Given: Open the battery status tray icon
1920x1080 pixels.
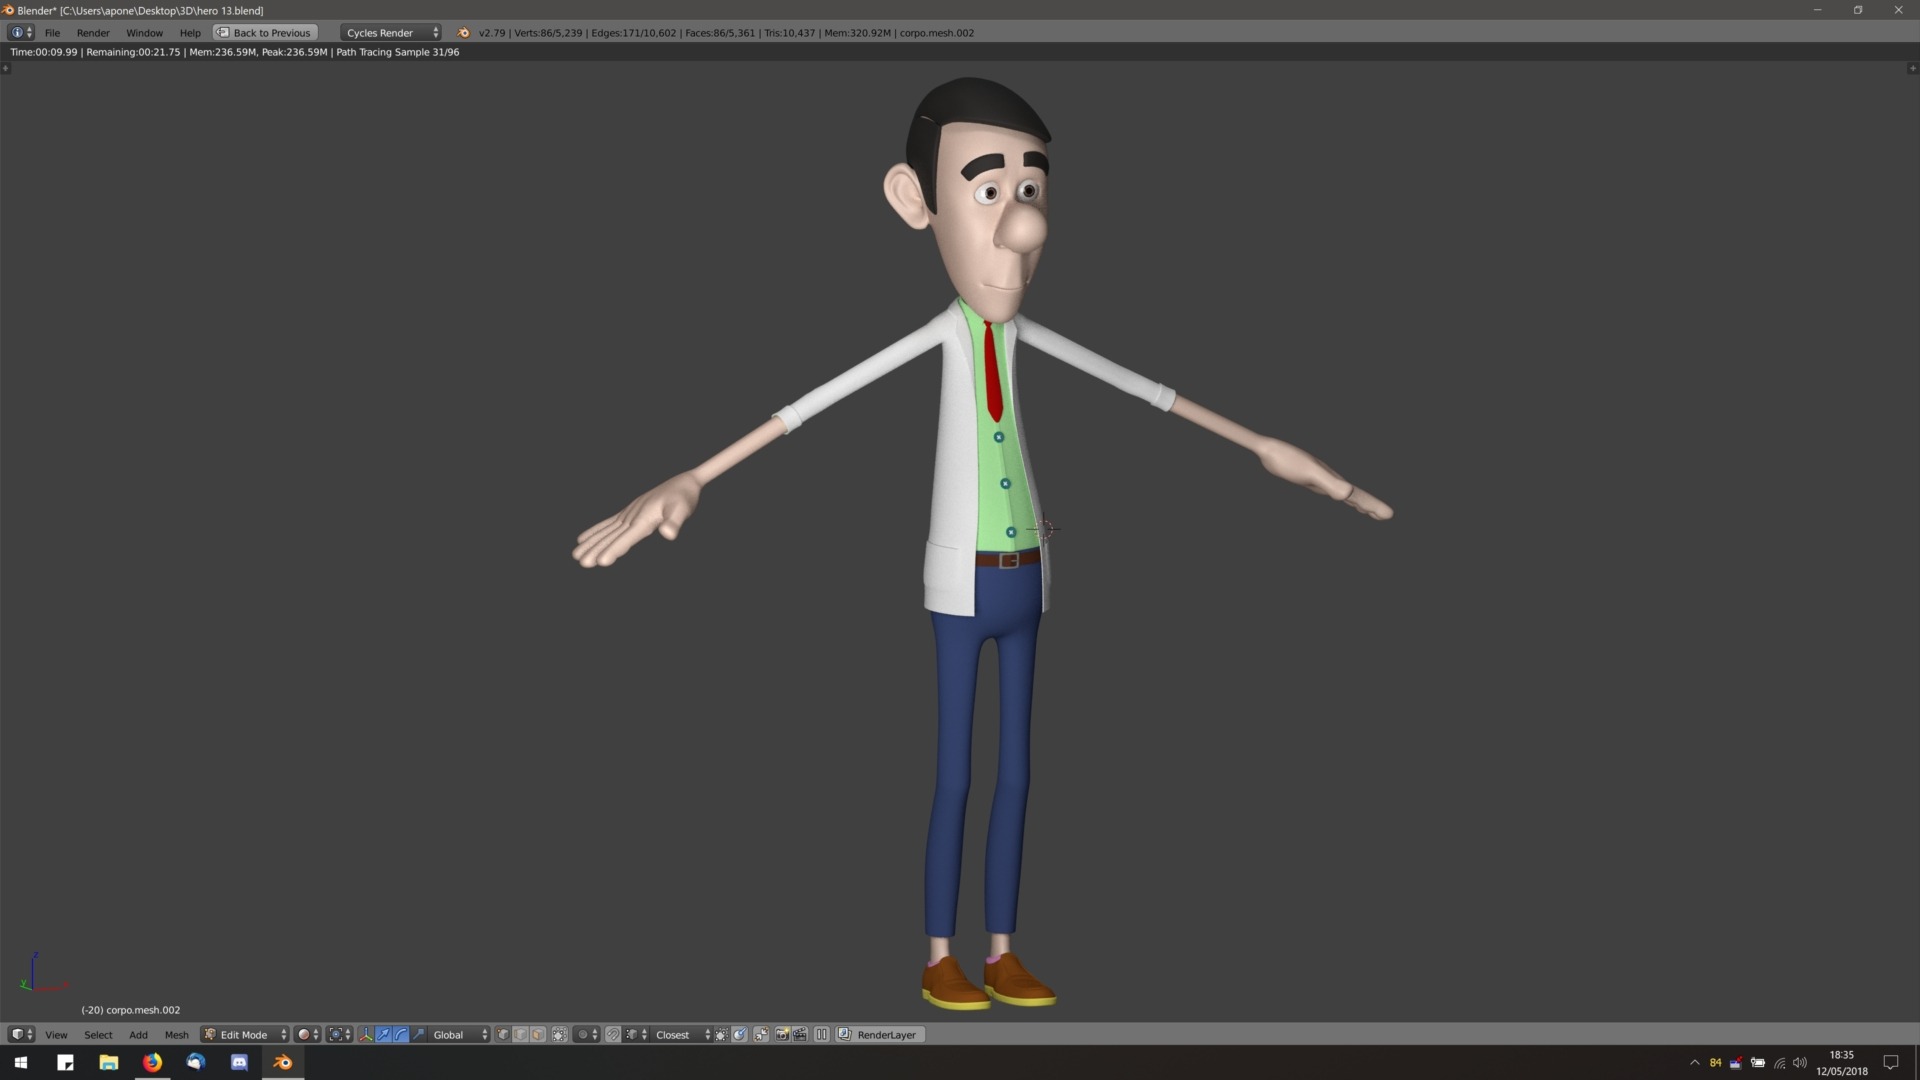Looking at the screenshot, I should (x=1757, y=1062).
